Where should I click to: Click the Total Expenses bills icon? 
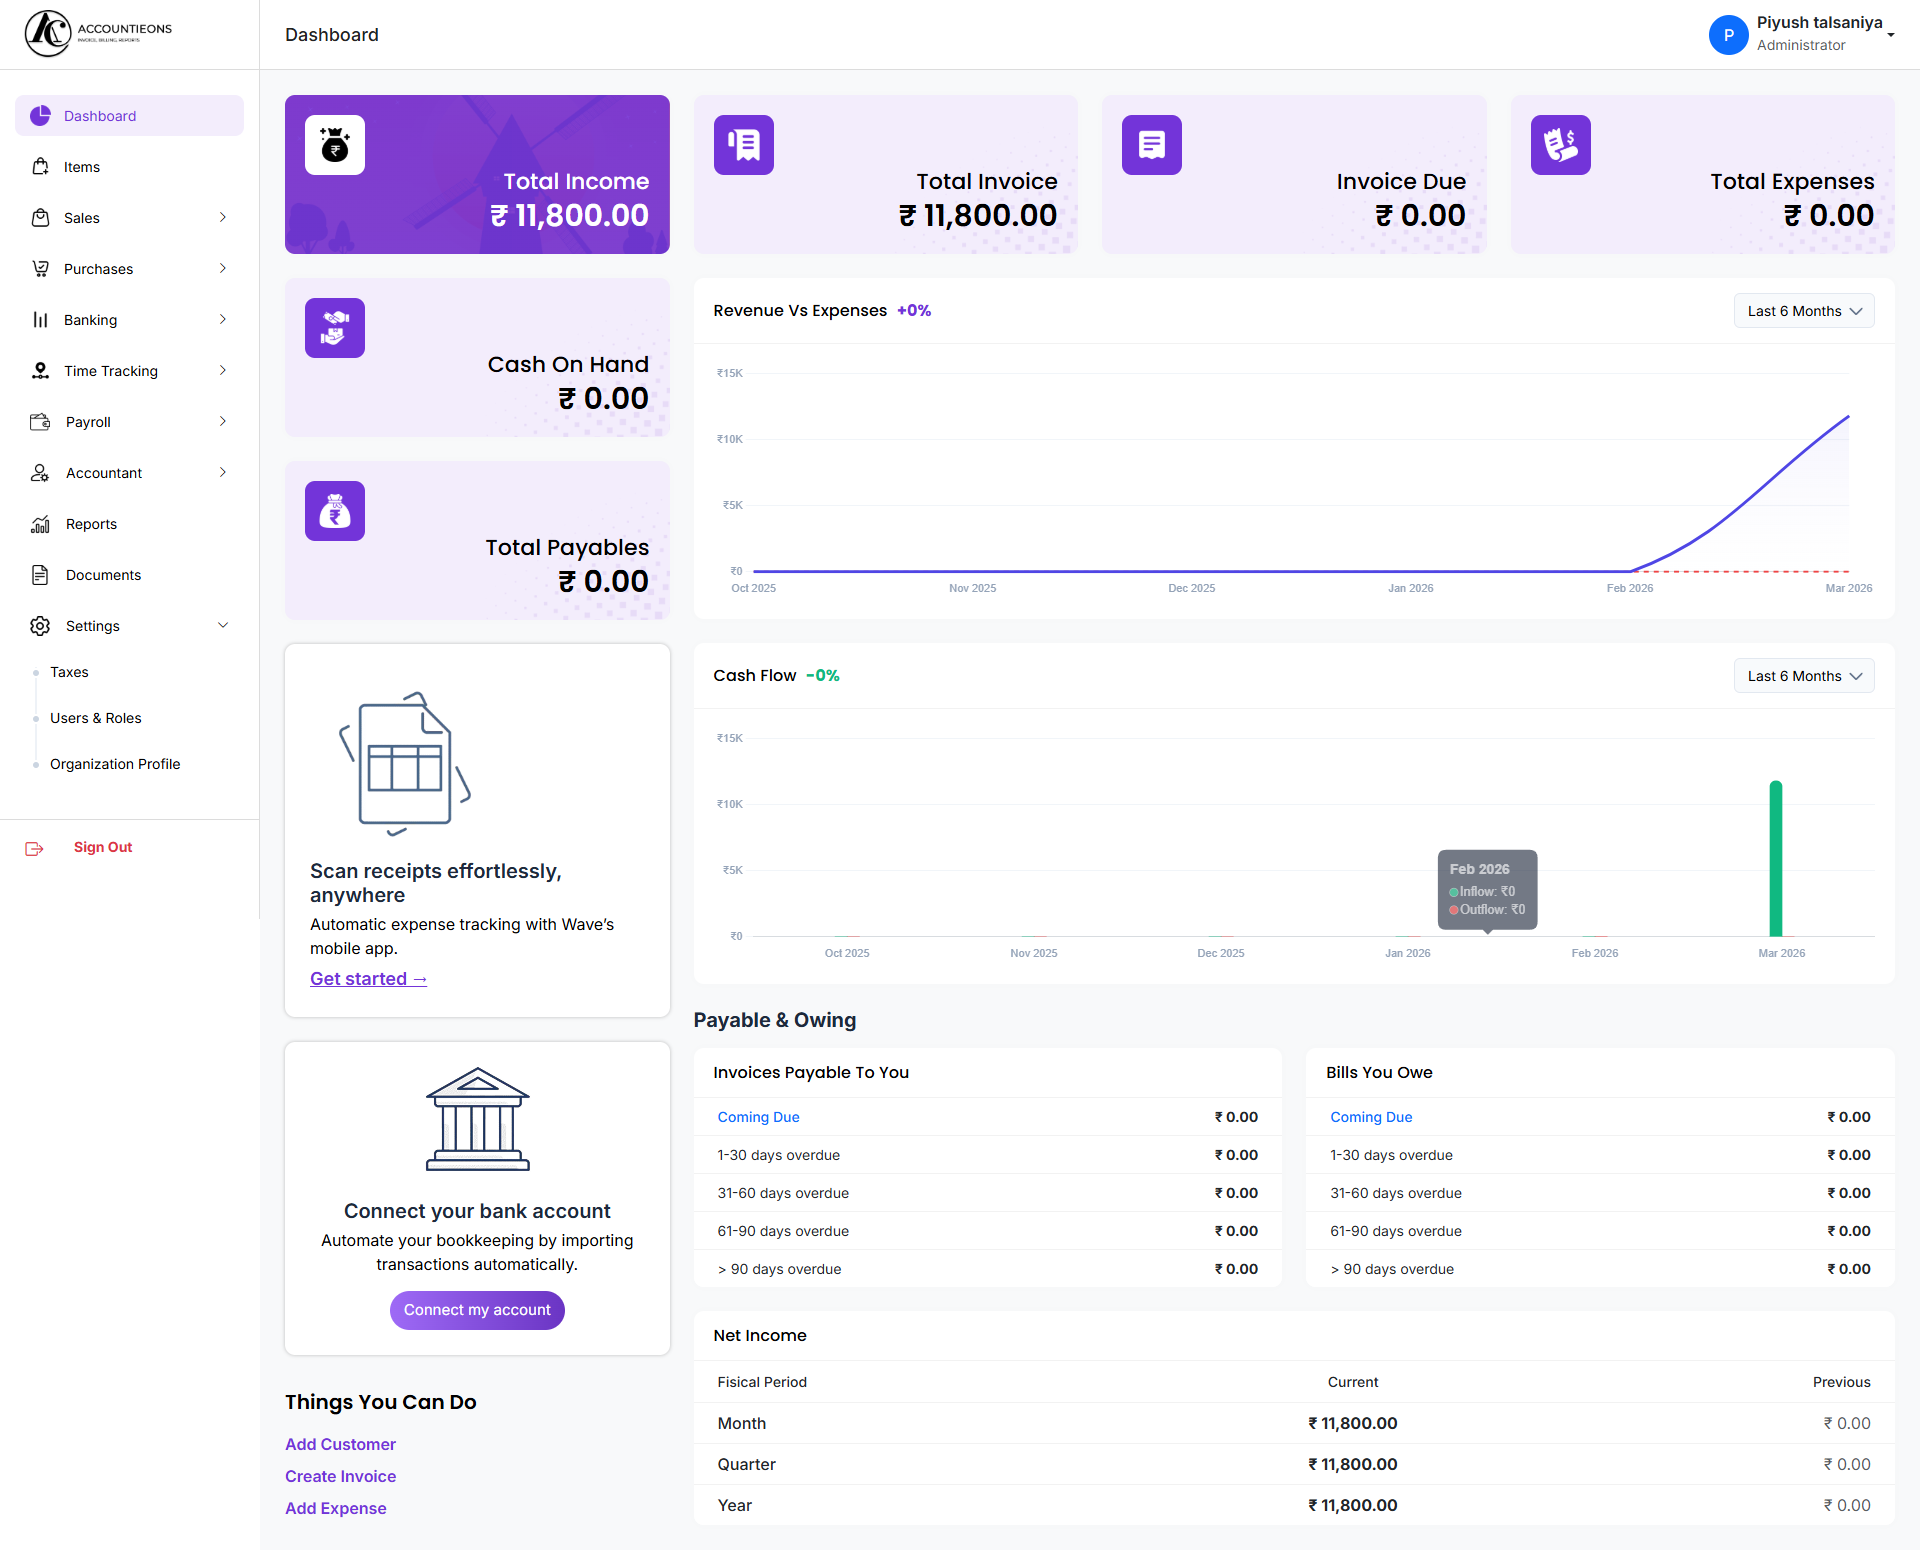point(1560,145)
